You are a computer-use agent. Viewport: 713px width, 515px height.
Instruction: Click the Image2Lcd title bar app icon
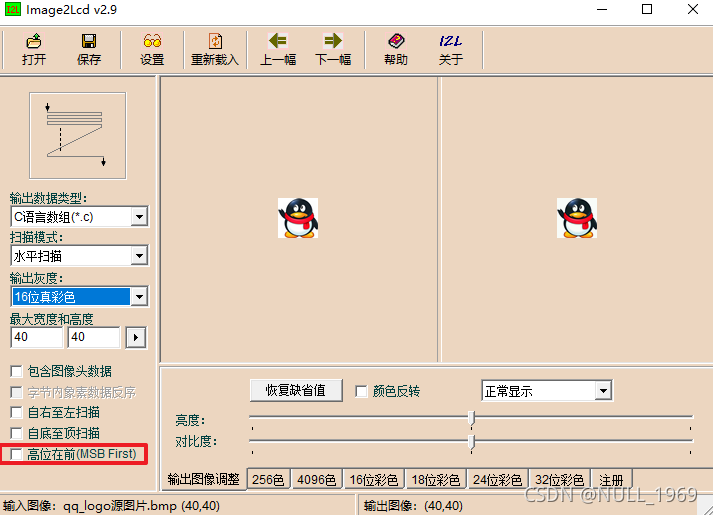point(12,9)
